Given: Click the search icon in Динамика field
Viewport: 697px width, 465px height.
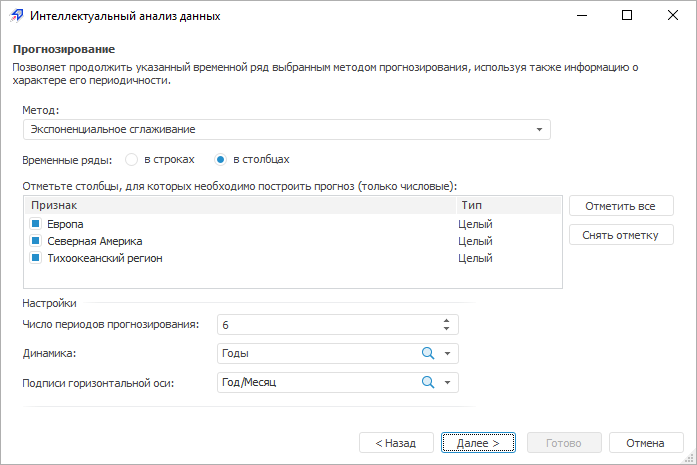Looking at the screenshot, I should (427, 353).
